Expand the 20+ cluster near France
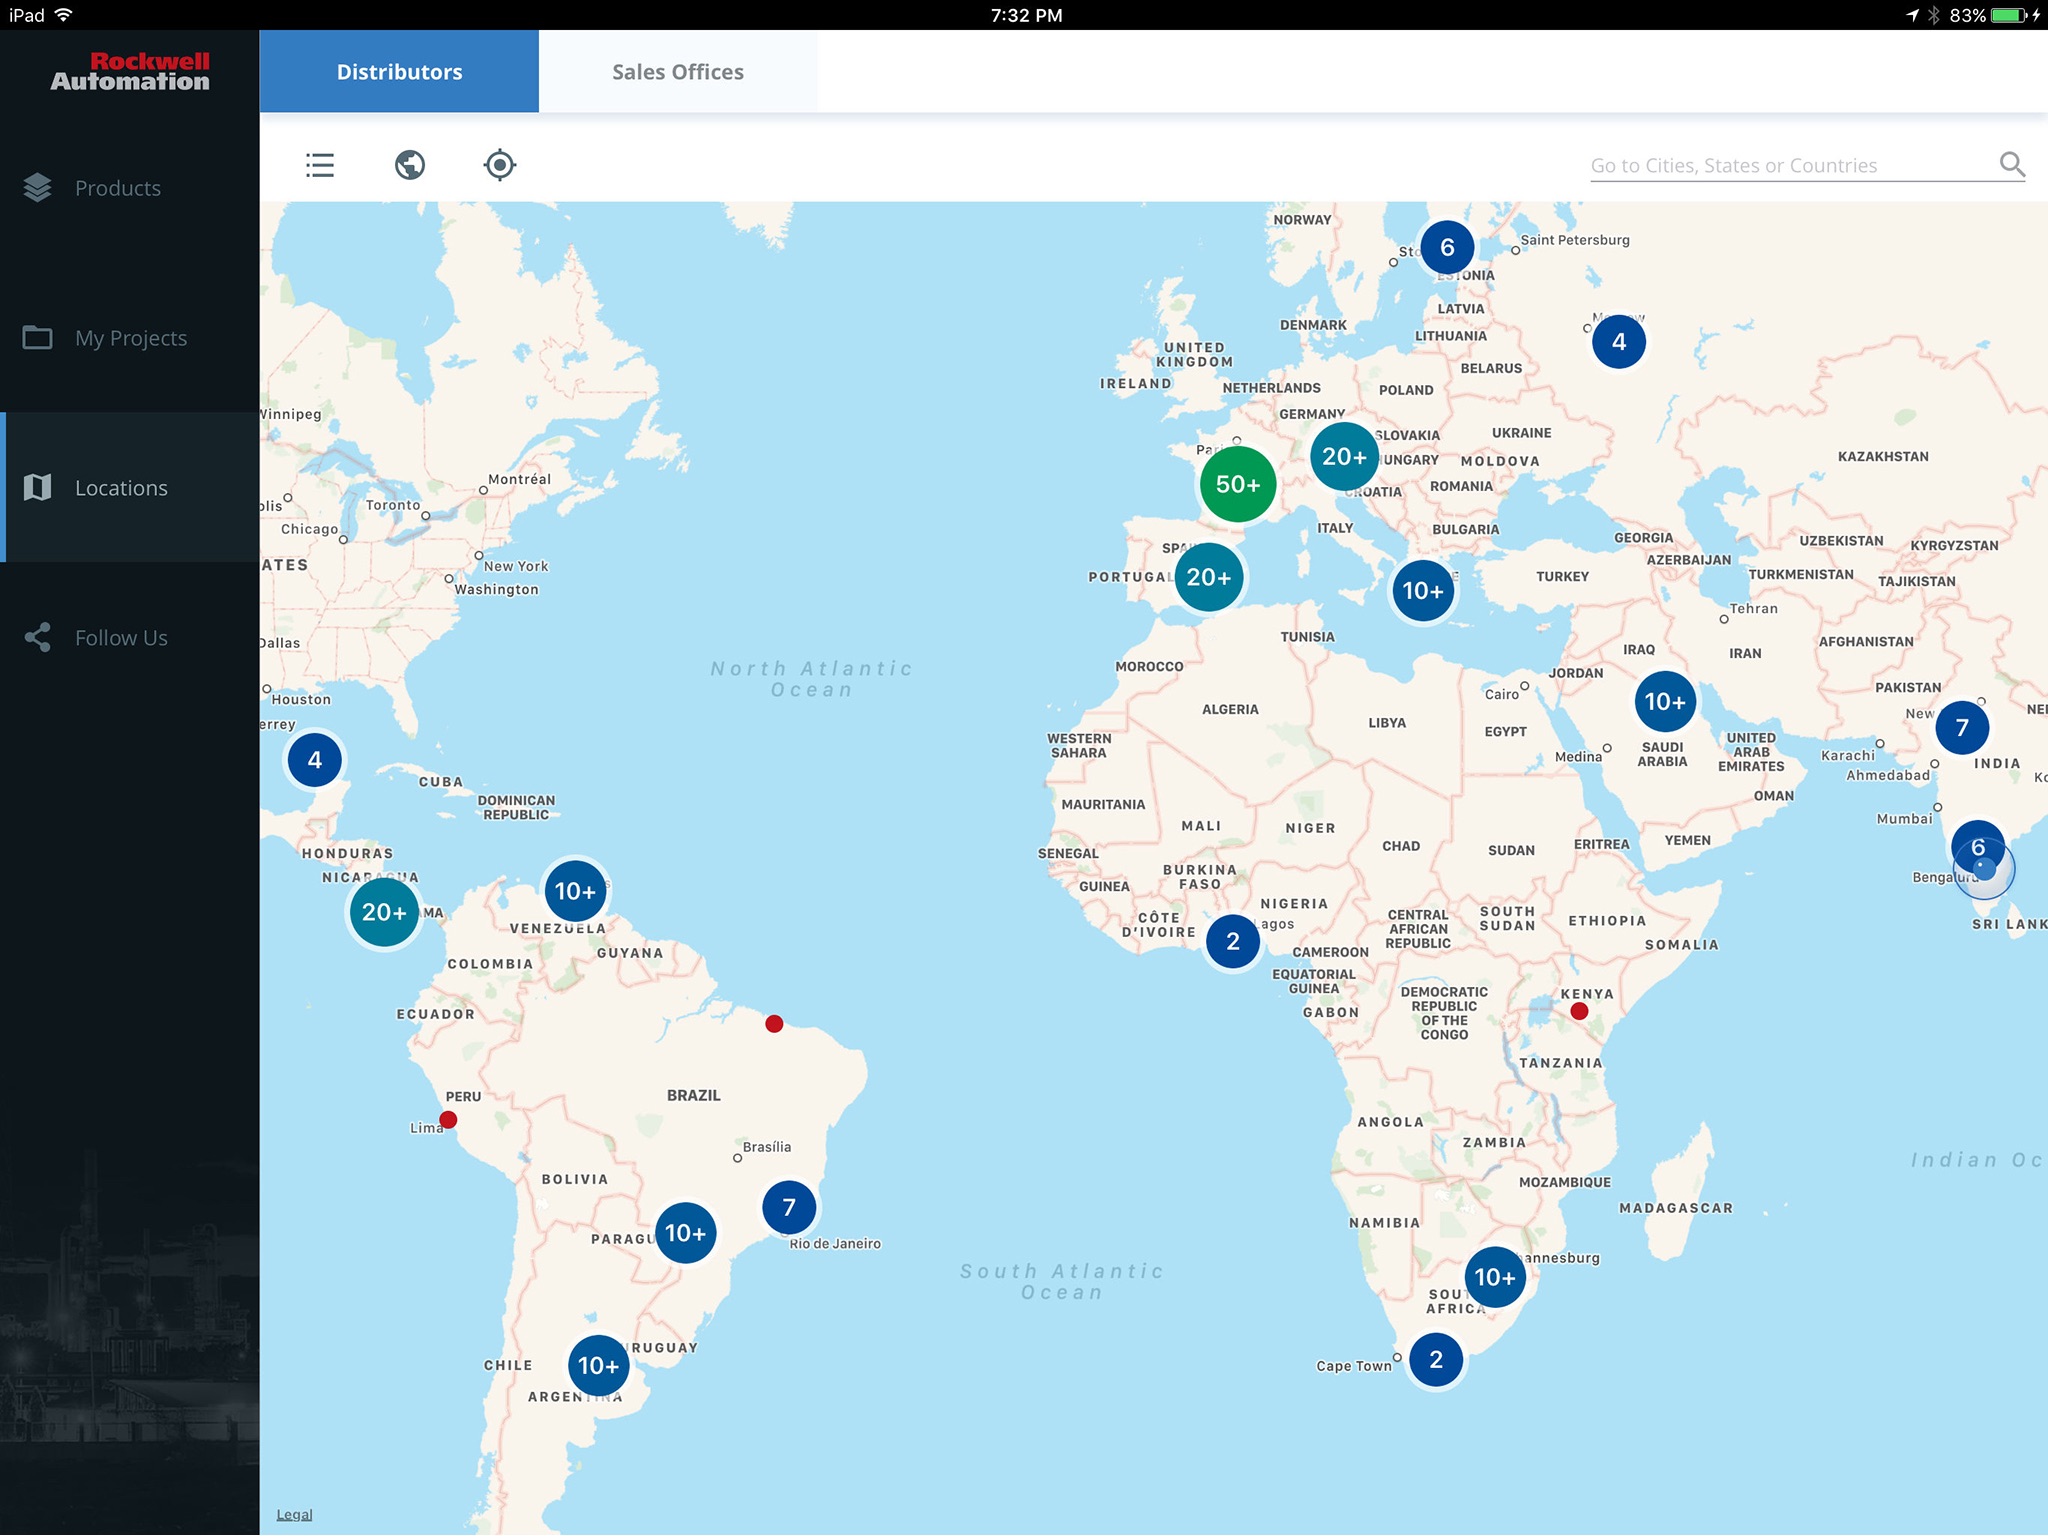The width and height of the screenshot is (2048, 1536). [x=1343, y=457]
